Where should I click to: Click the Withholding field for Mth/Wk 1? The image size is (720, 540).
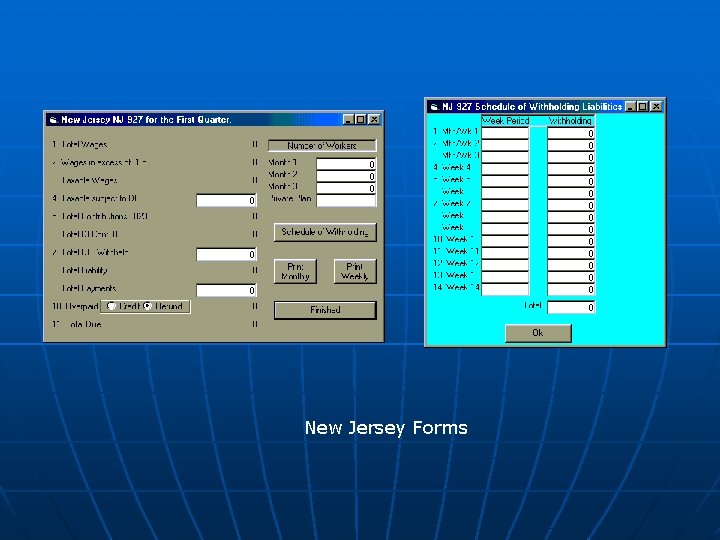coord(571,133)
